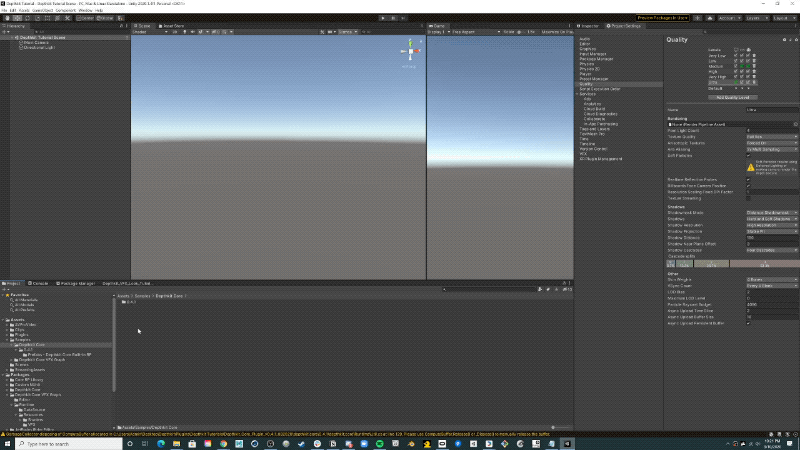Open the Hierarchy add (+) button
This screenshot has width=800, height=450.
7,32
